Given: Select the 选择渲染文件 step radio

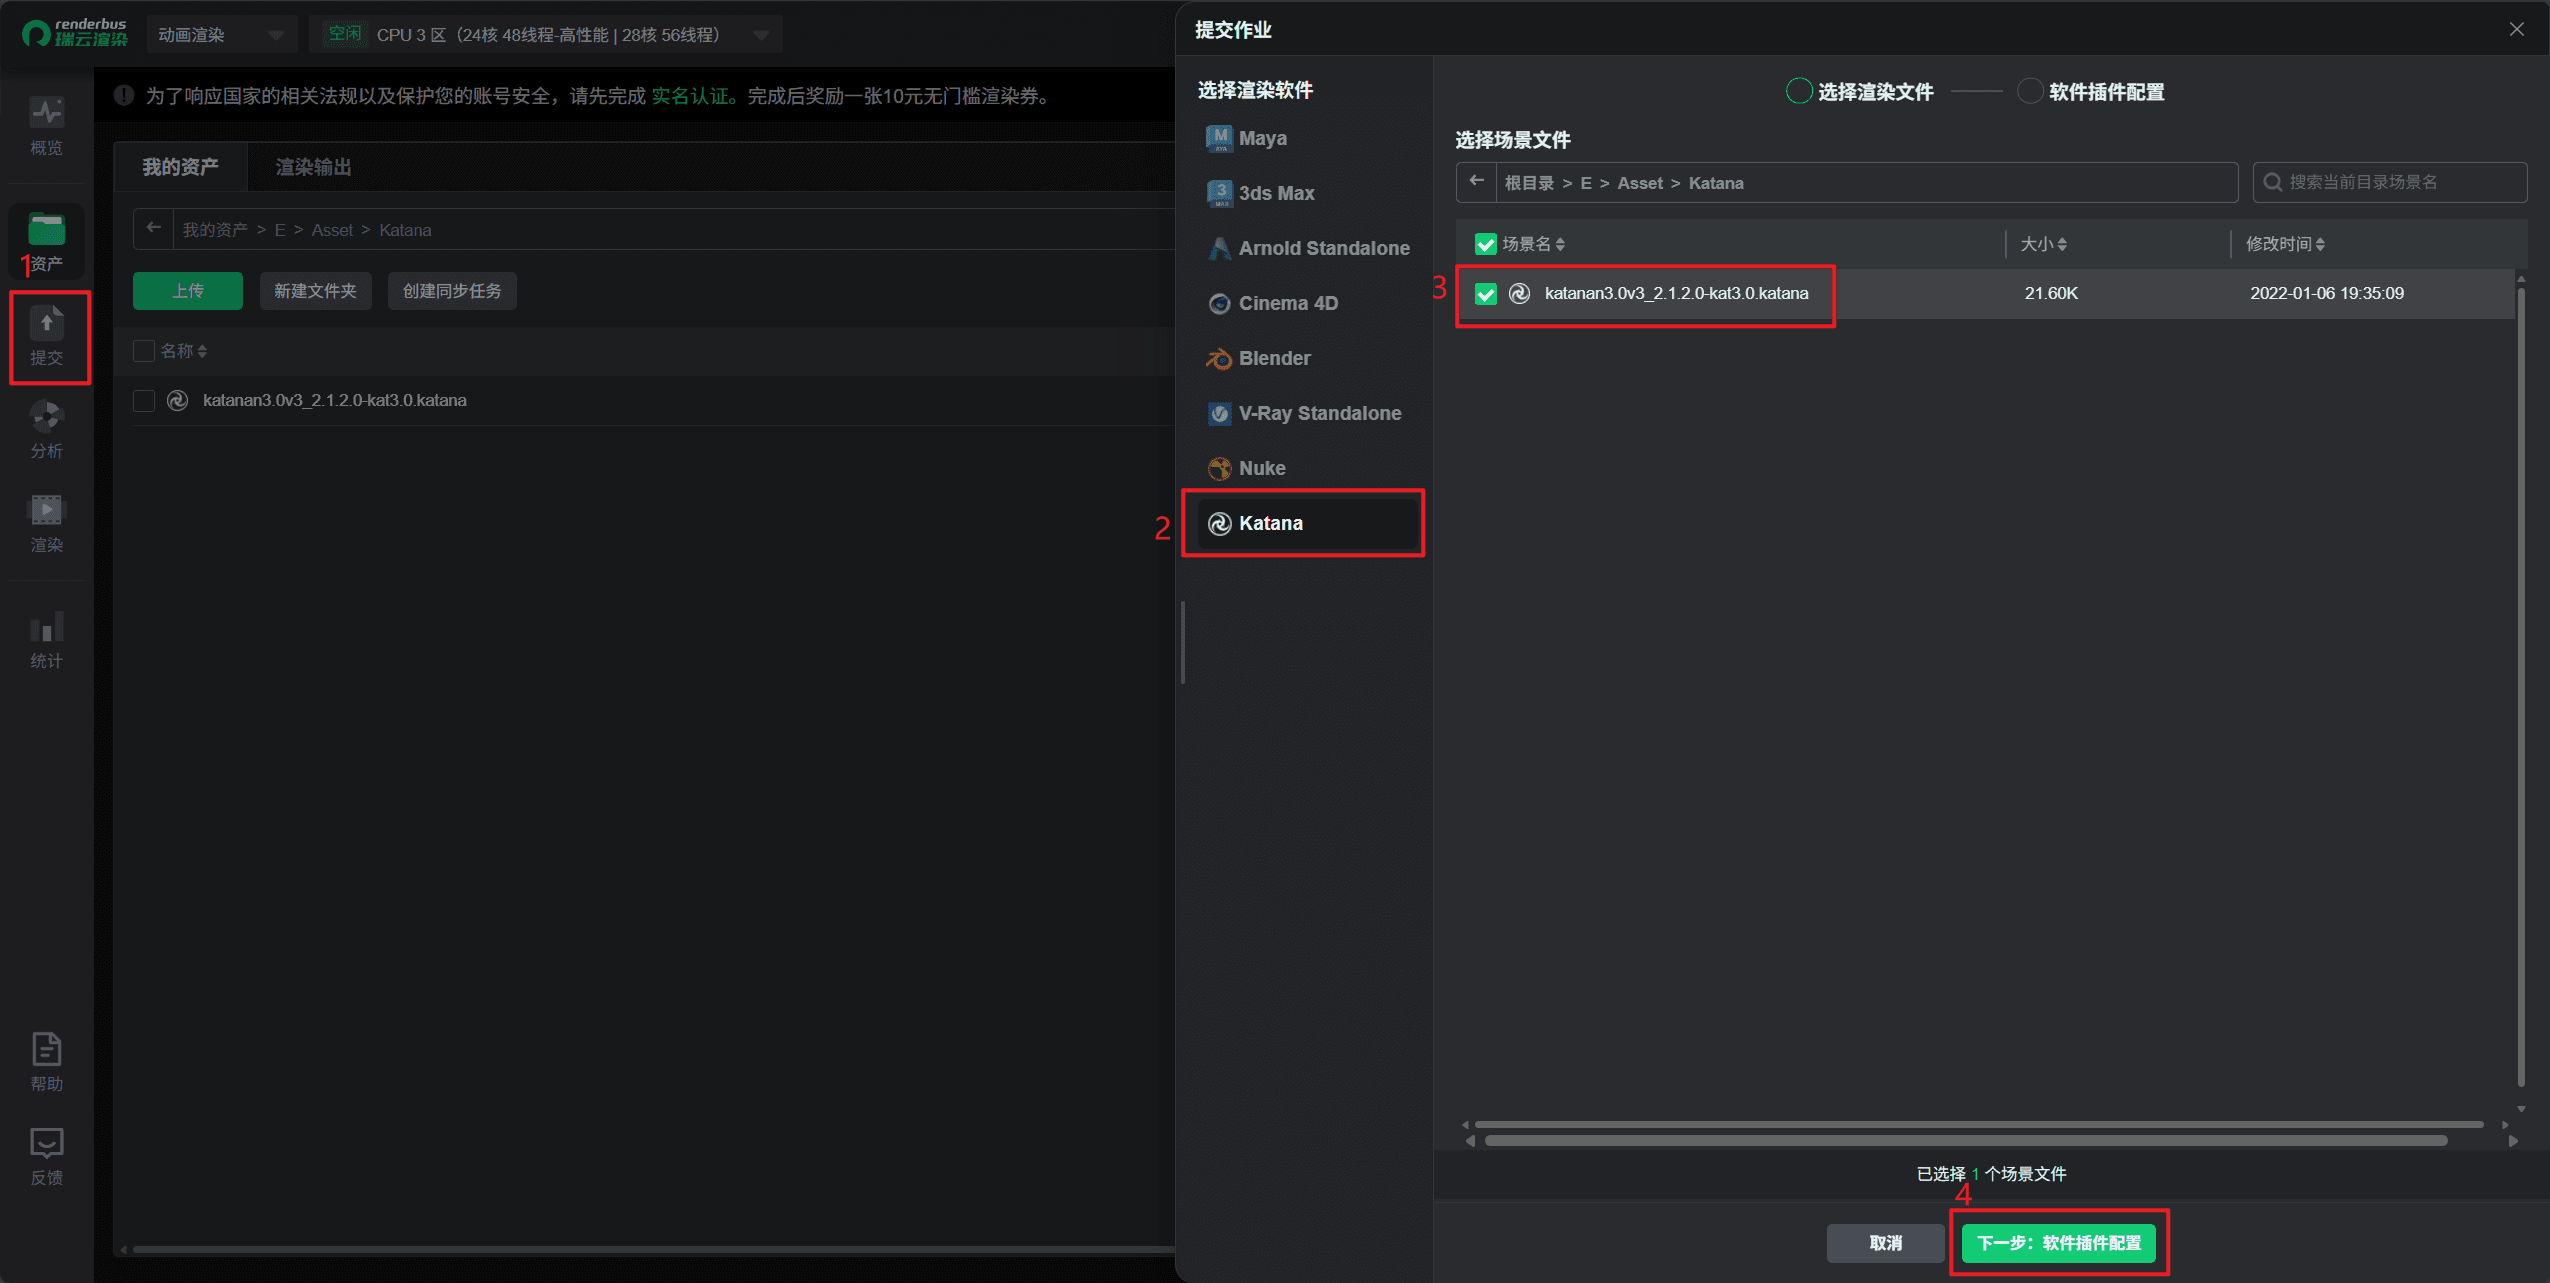Looking at the screenshot, I should tap(1798, 91).
